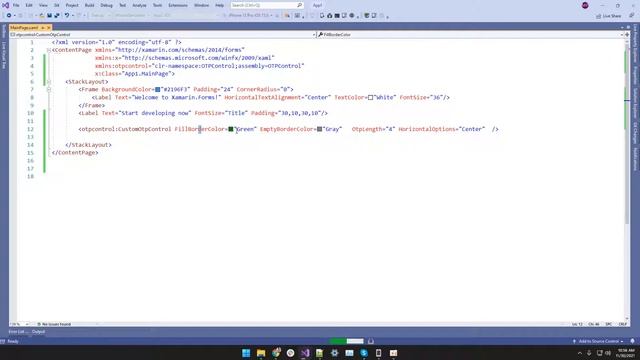
Task: Open the Tools menu
Action: 157,5
